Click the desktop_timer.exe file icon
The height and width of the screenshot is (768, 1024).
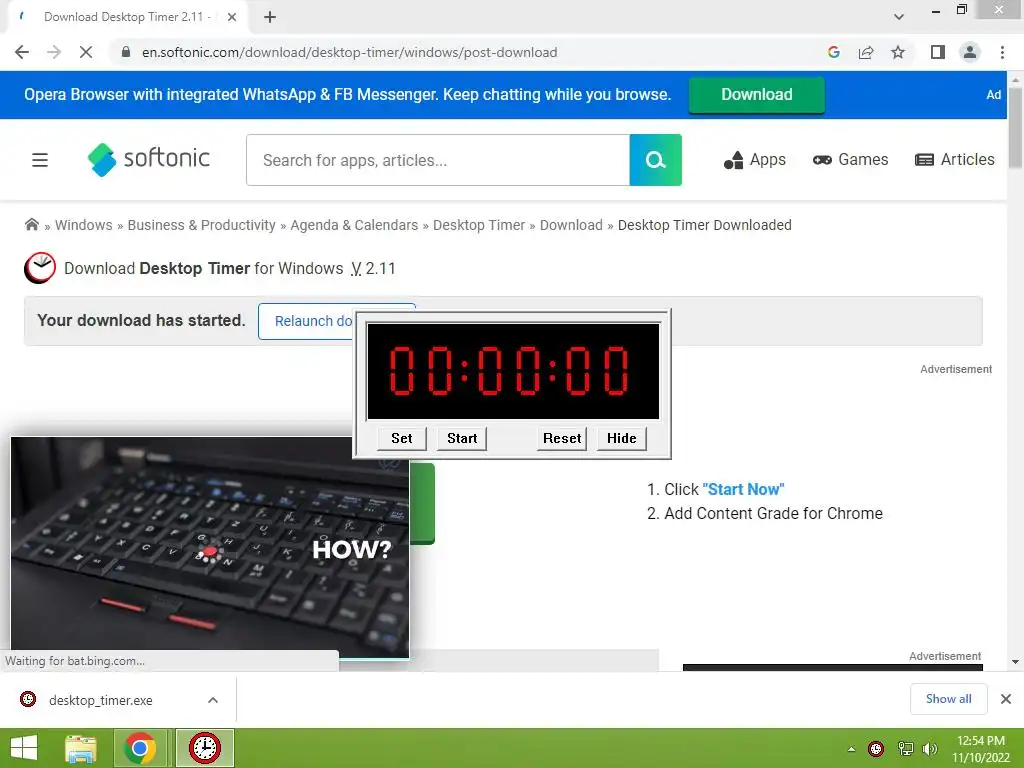[x=28, y=699]
